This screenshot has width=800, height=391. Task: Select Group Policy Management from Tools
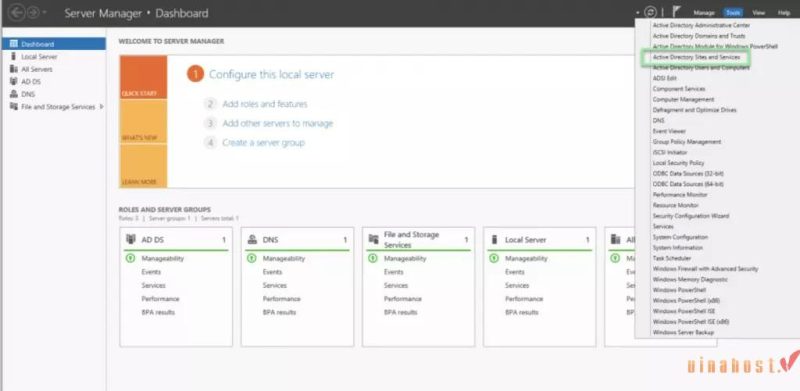[x=687, y=141]
